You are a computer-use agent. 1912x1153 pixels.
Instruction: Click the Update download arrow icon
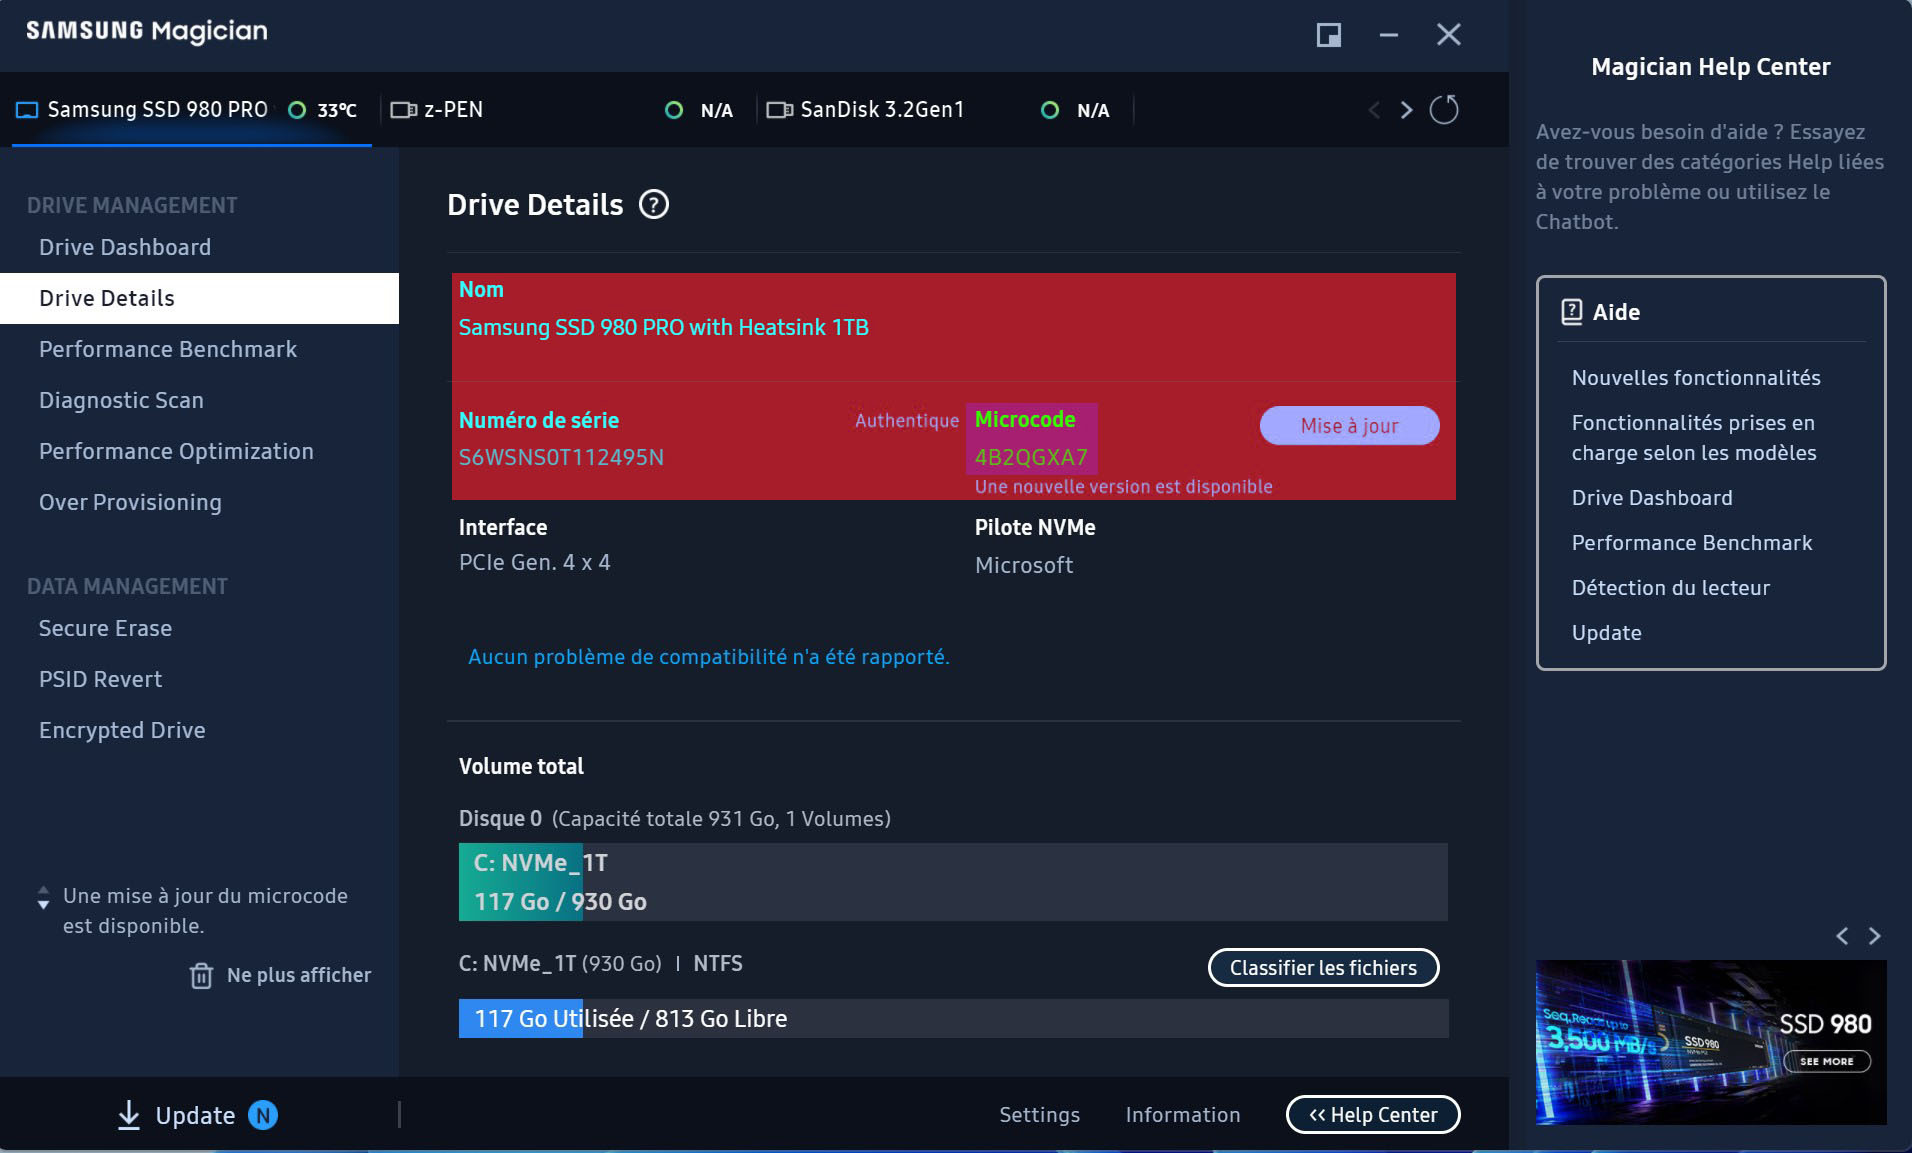pos(129,1115)
